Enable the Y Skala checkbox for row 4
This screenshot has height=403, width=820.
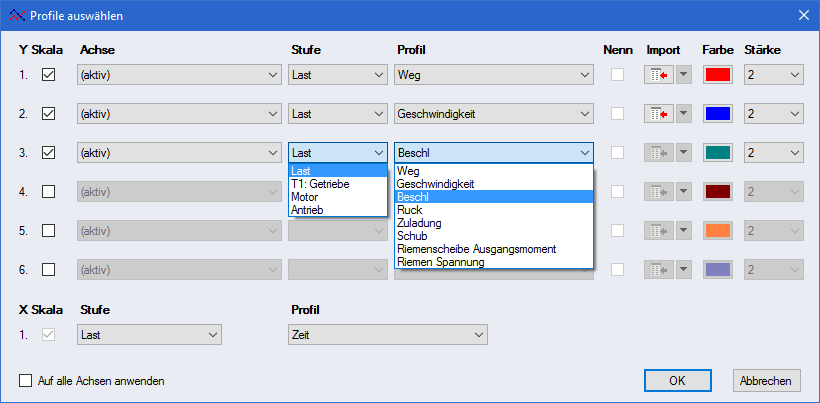pos(48,192)
